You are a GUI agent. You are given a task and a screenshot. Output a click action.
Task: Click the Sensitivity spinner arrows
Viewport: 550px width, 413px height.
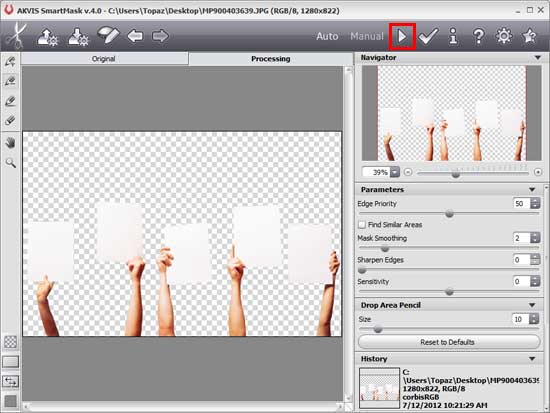click(535, 281)
